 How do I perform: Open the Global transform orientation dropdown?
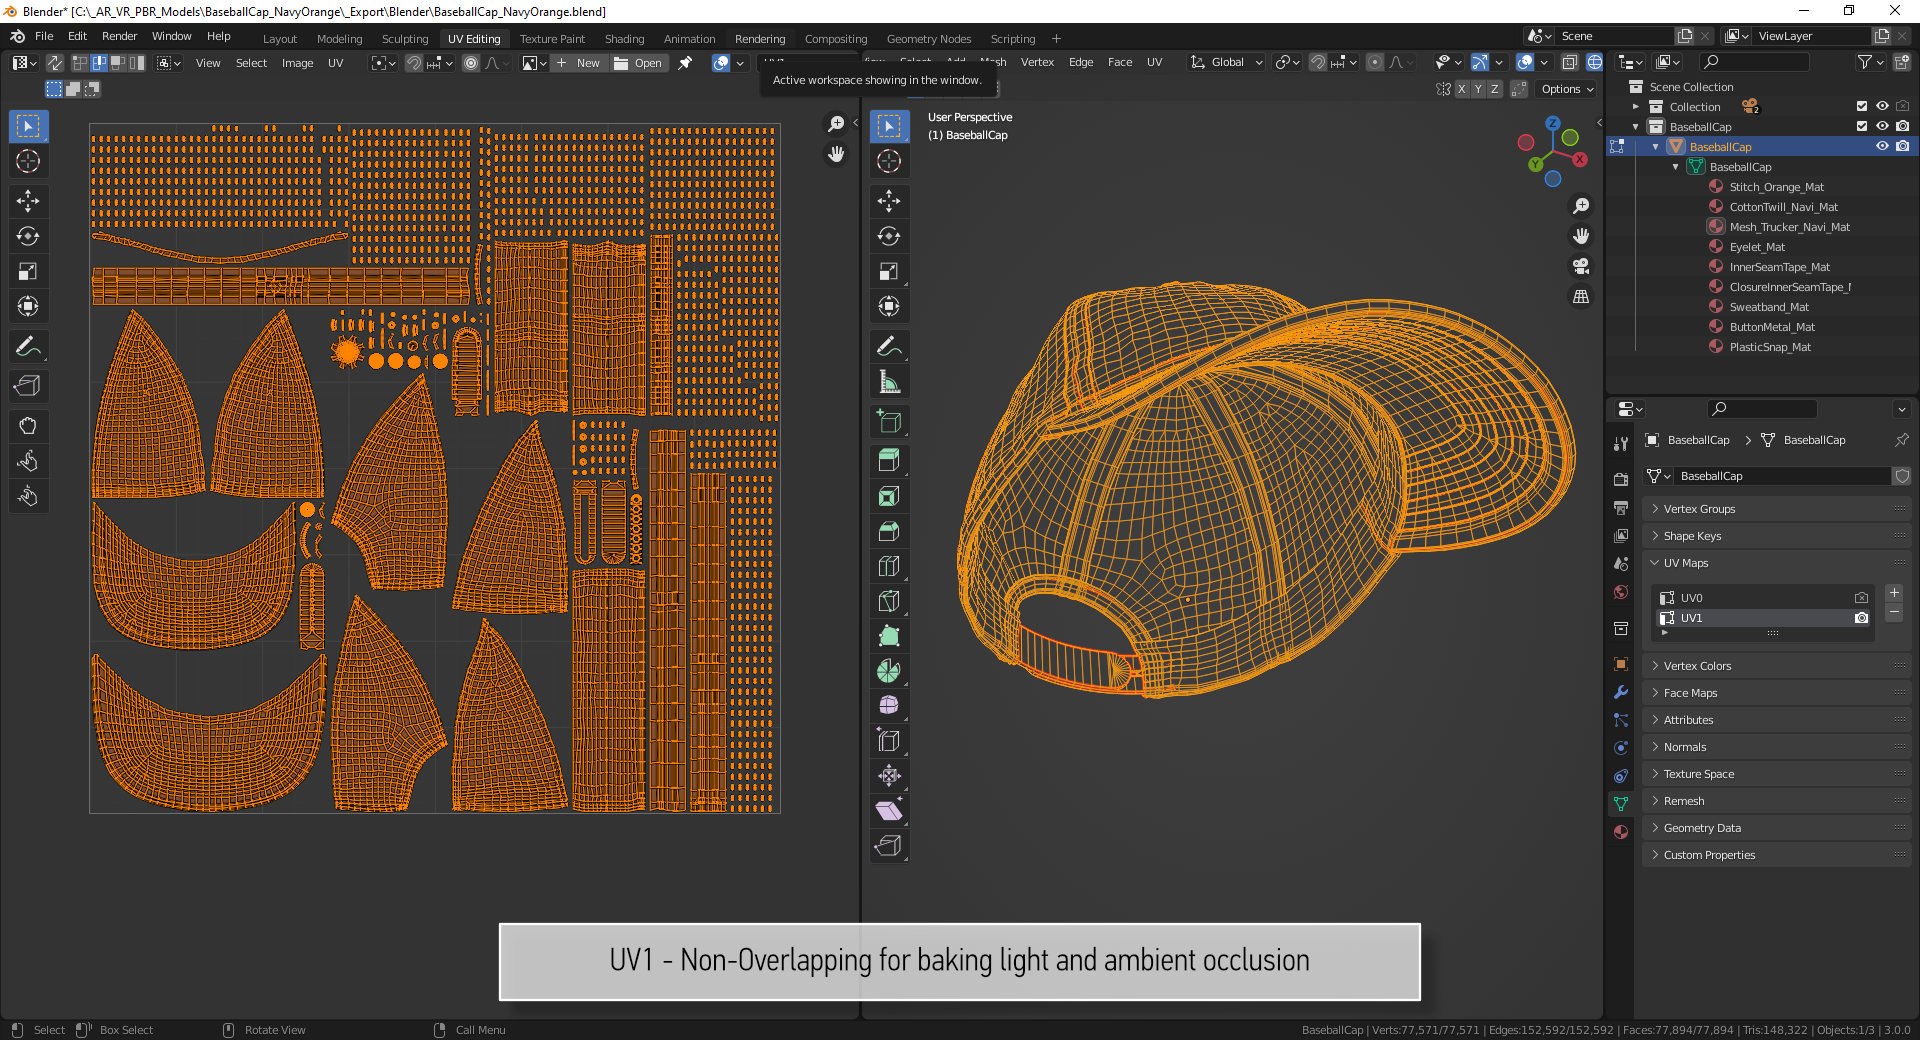click(x=1227, y=63)
